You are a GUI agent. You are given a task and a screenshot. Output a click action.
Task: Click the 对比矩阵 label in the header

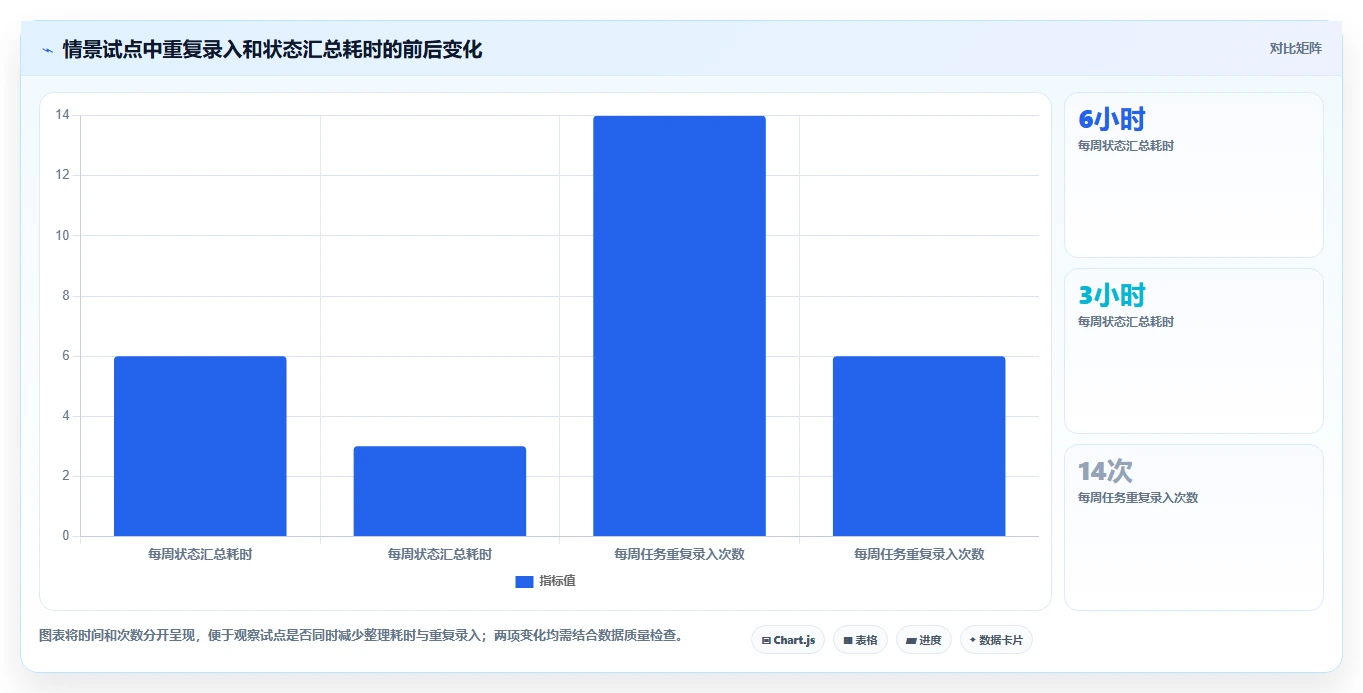coord(1295,49)
